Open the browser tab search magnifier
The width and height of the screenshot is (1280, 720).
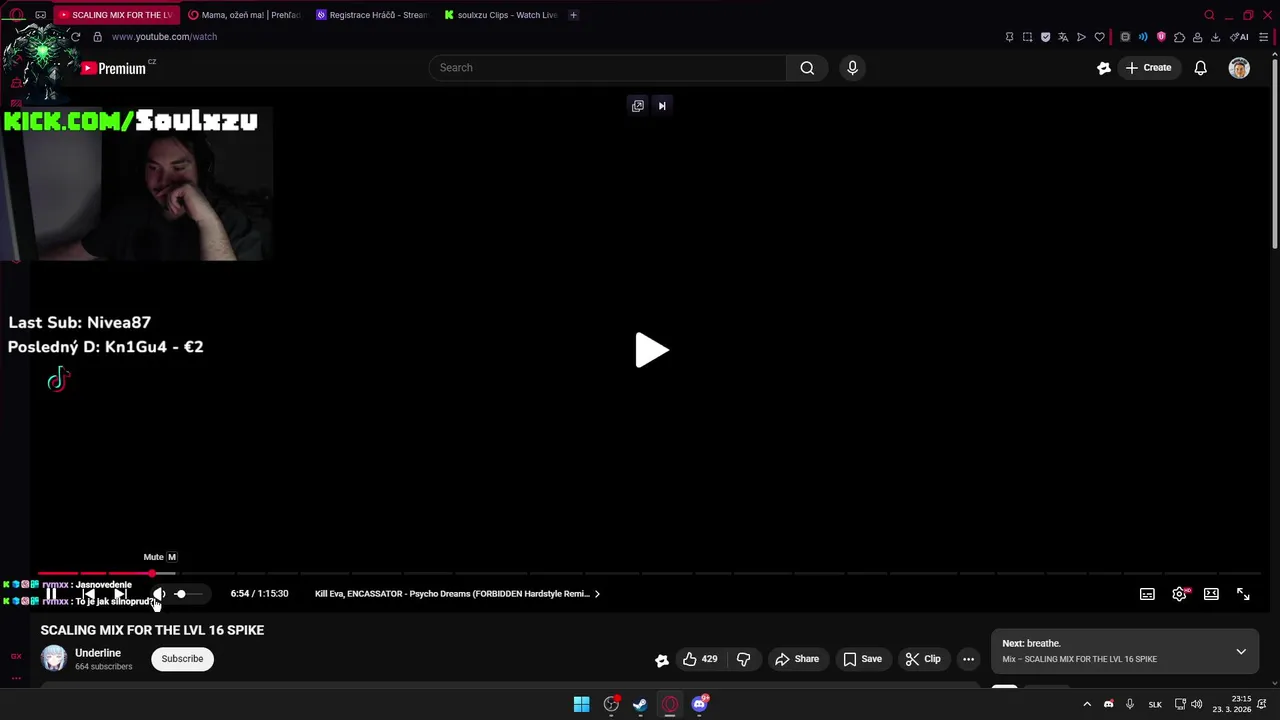coord(1209,15)
